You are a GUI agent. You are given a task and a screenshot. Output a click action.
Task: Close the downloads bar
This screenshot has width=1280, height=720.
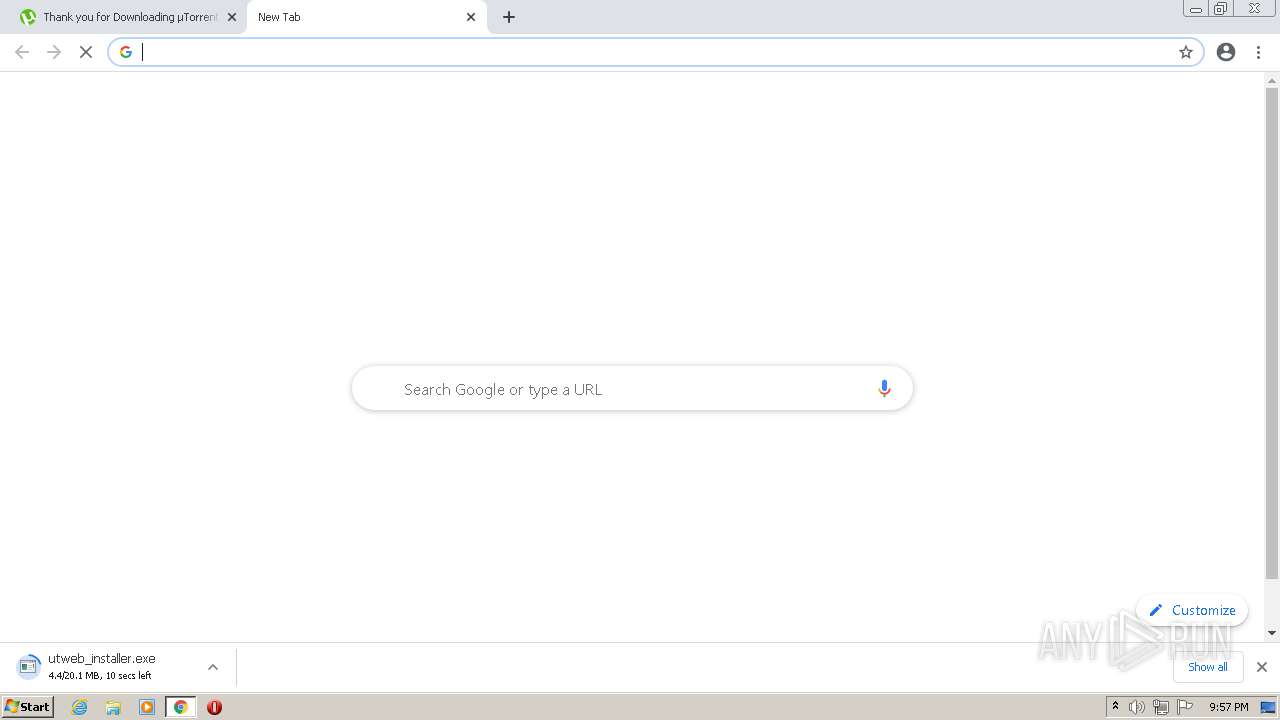(x=1262, y=667)
